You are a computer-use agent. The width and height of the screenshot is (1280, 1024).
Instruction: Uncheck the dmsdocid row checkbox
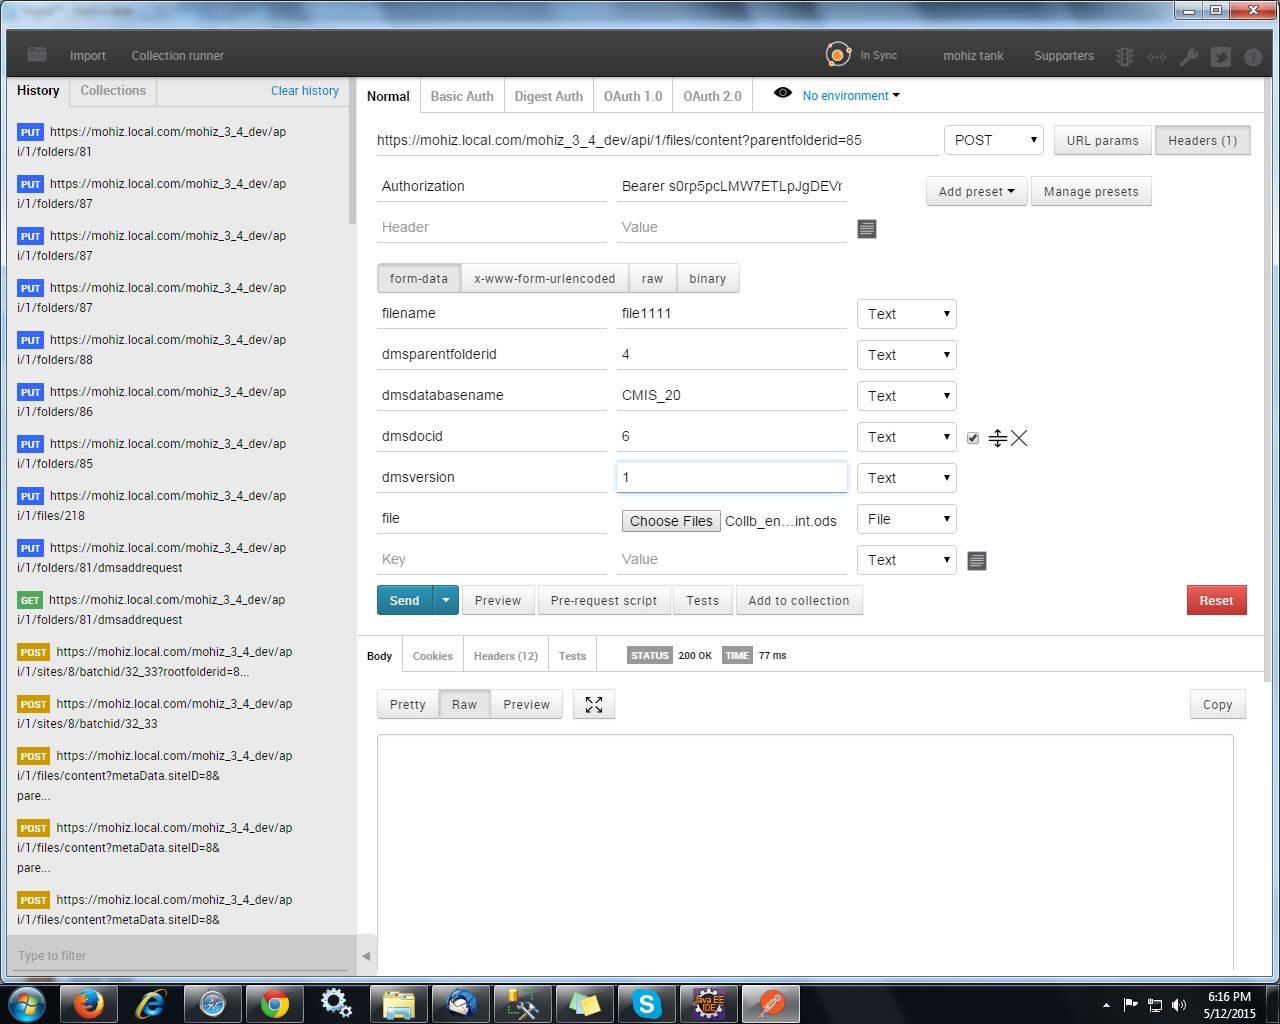pos(973,438)
